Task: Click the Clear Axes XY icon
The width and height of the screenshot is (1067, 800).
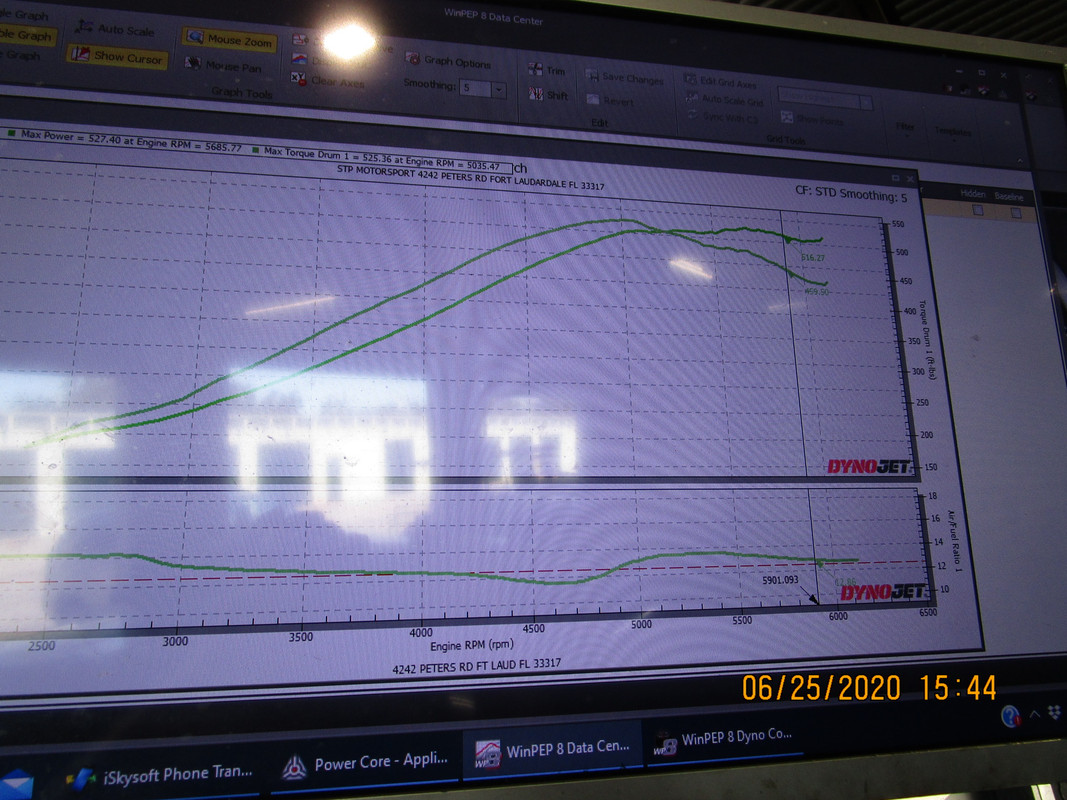Action: [x=298, y=78]
